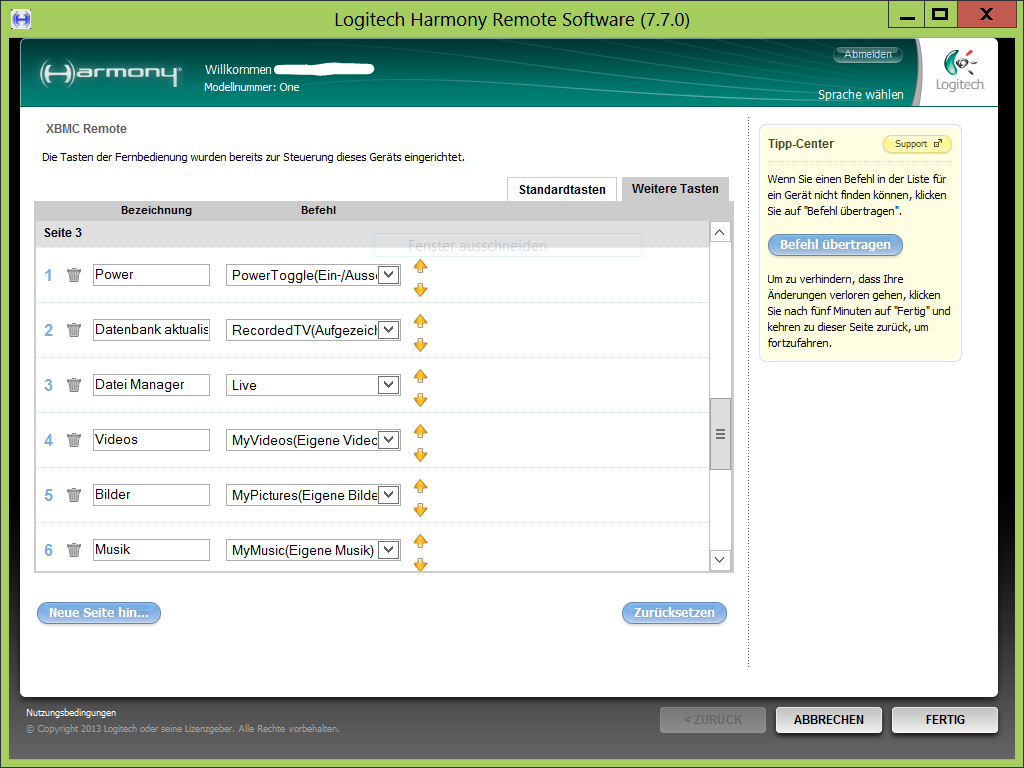
Task: Minimize the Harmony Remote Software window
Action: (x=906, y=15)
